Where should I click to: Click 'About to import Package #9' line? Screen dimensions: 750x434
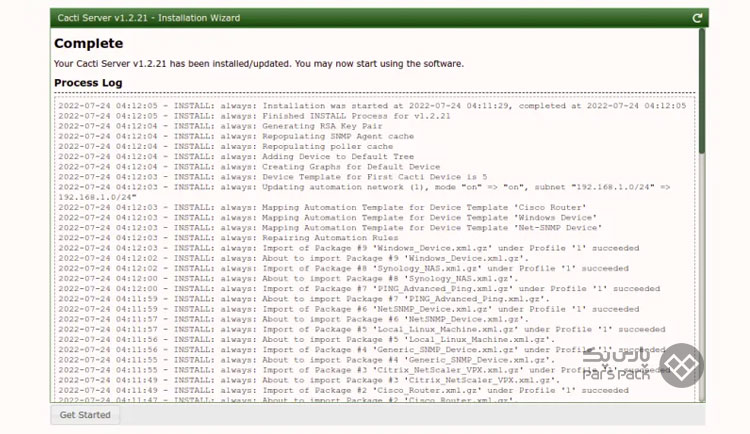[x=294, y=258]
